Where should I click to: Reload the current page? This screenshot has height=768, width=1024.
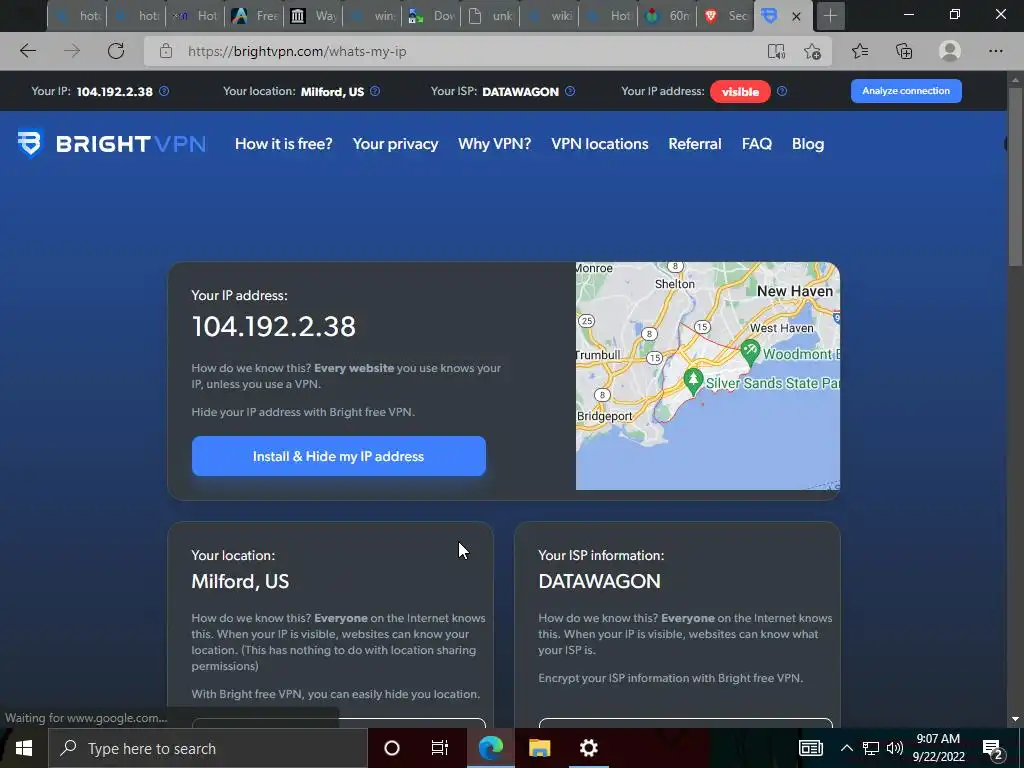click(116, 51)
